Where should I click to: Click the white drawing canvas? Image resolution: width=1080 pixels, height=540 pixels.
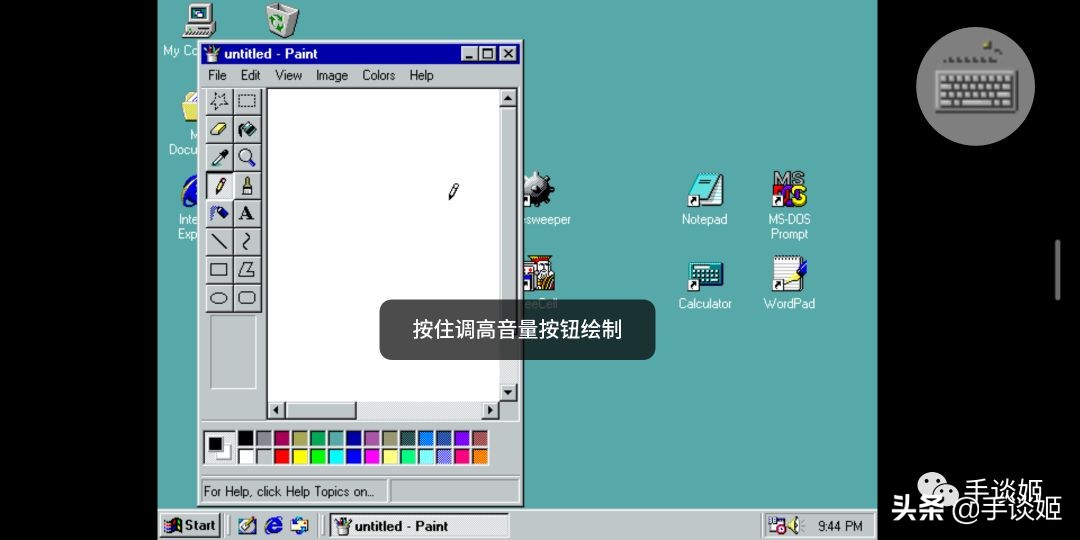point(383,245)
